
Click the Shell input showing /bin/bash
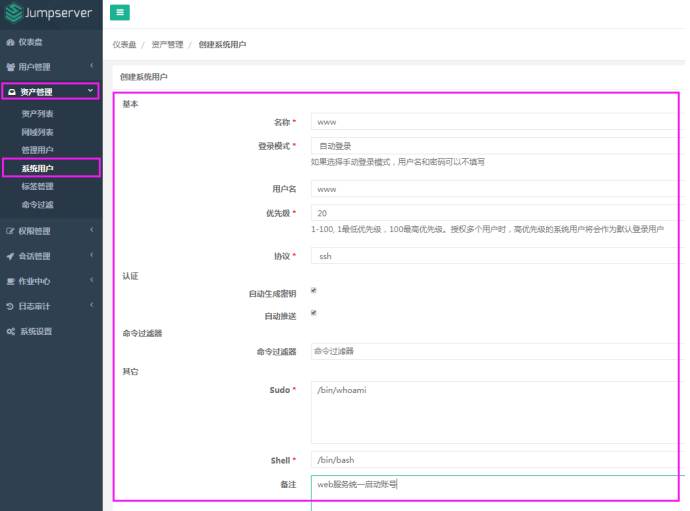[497, 460]
